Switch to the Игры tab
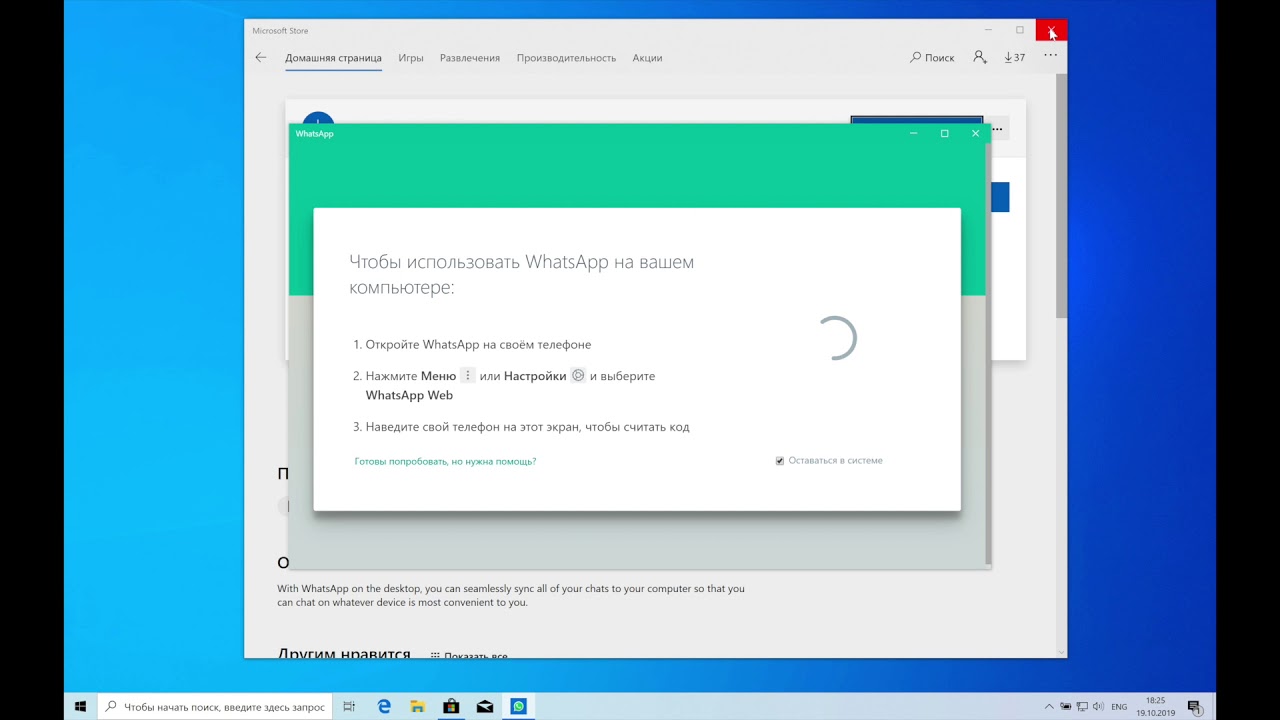This screenshot has height=720, width=1280. (411, 58)
